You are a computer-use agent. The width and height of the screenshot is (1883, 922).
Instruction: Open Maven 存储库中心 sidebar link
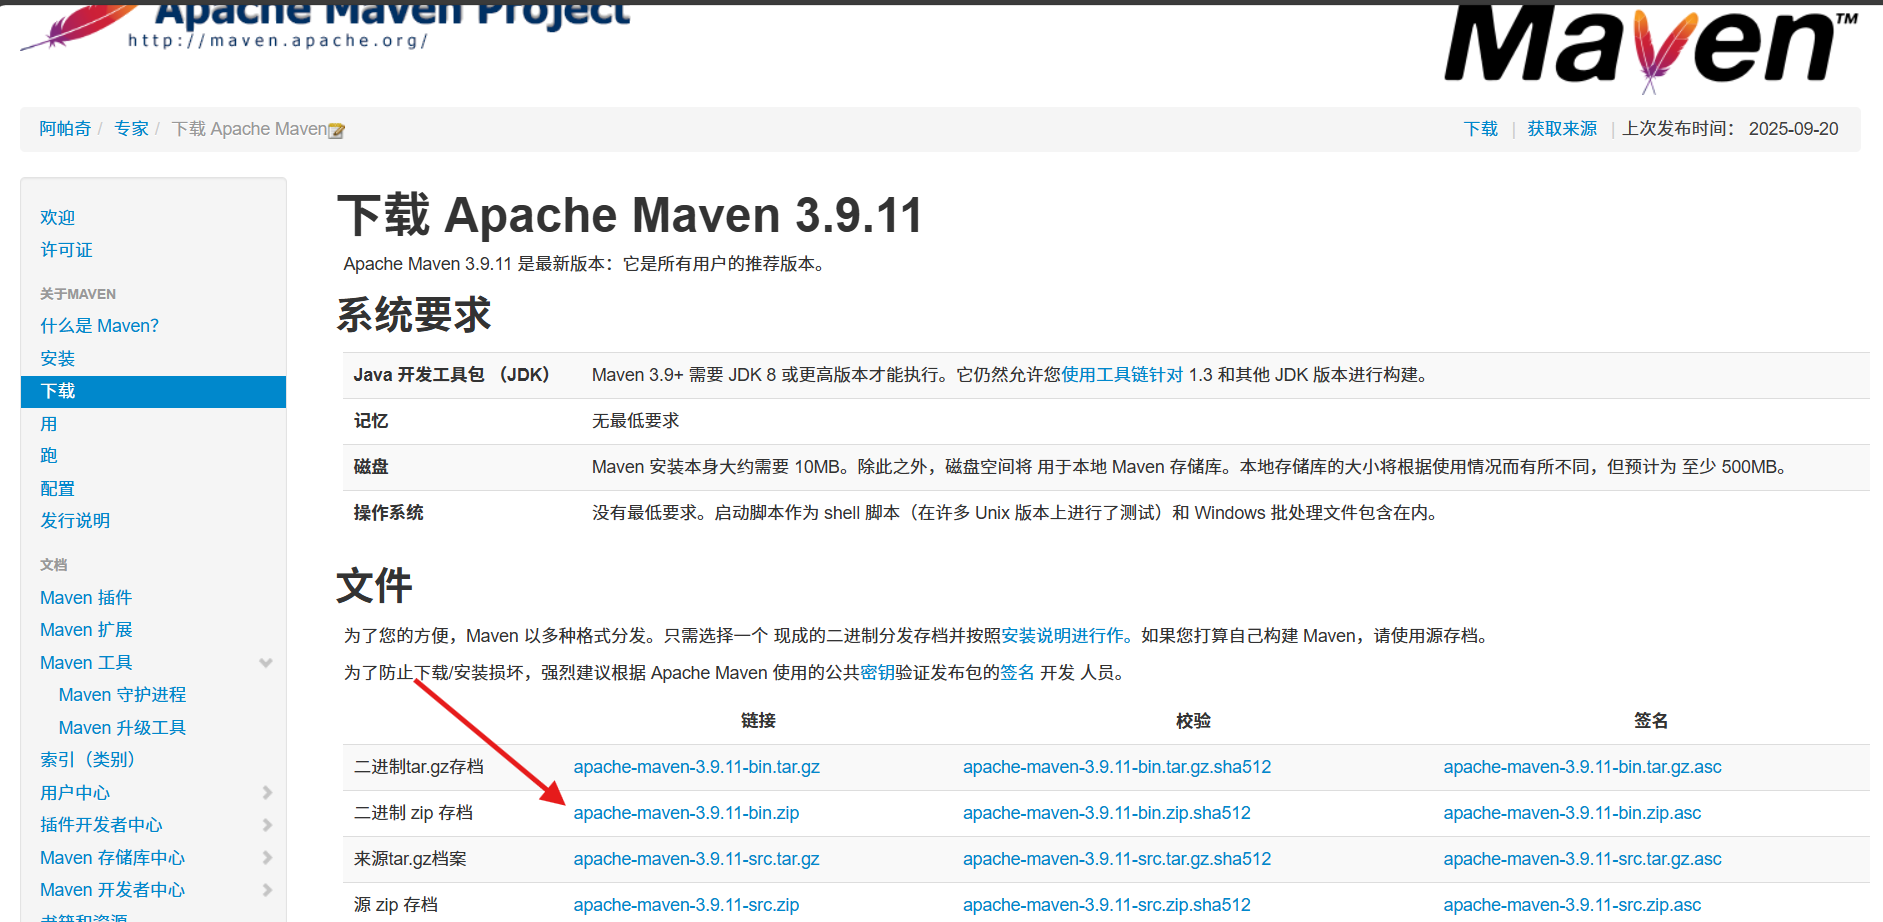point(112,858)
